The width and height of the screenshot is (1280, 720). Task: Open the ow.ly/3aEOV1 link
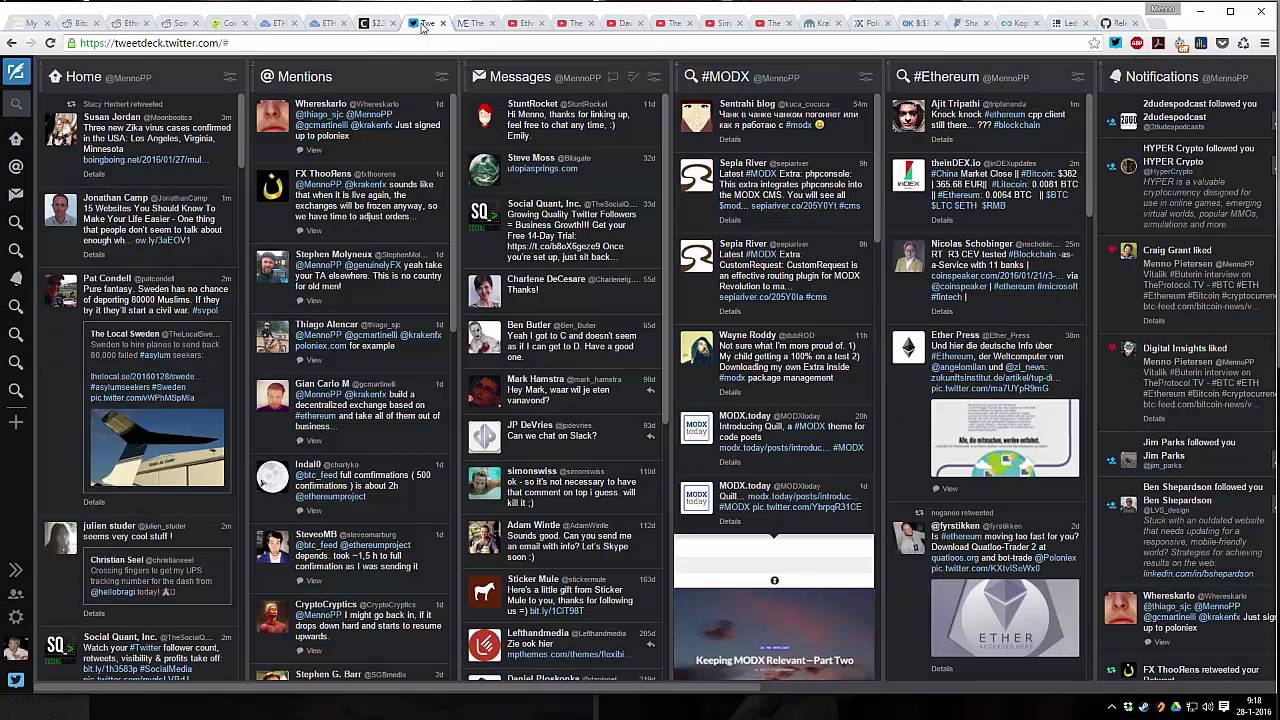coord(162,240)
